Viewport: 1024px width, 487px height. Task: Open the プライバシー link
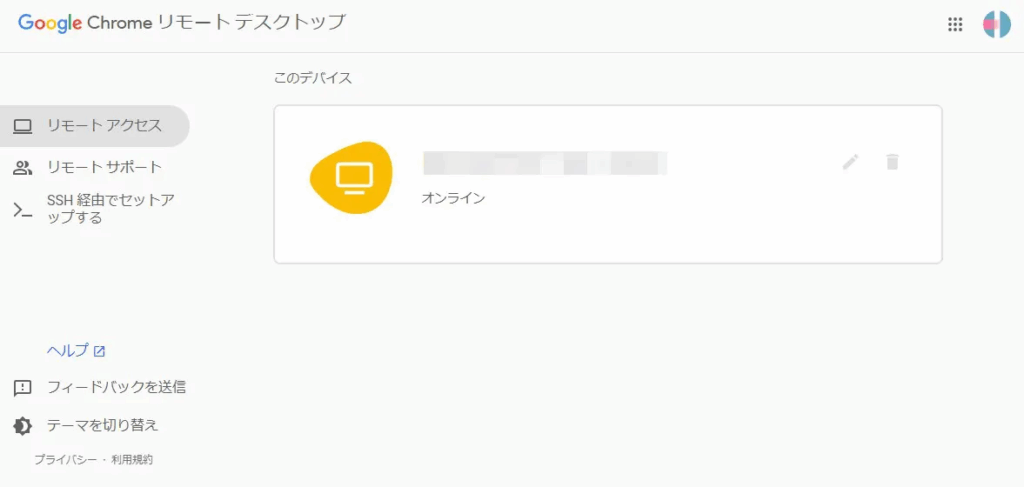tap(65, 460)
